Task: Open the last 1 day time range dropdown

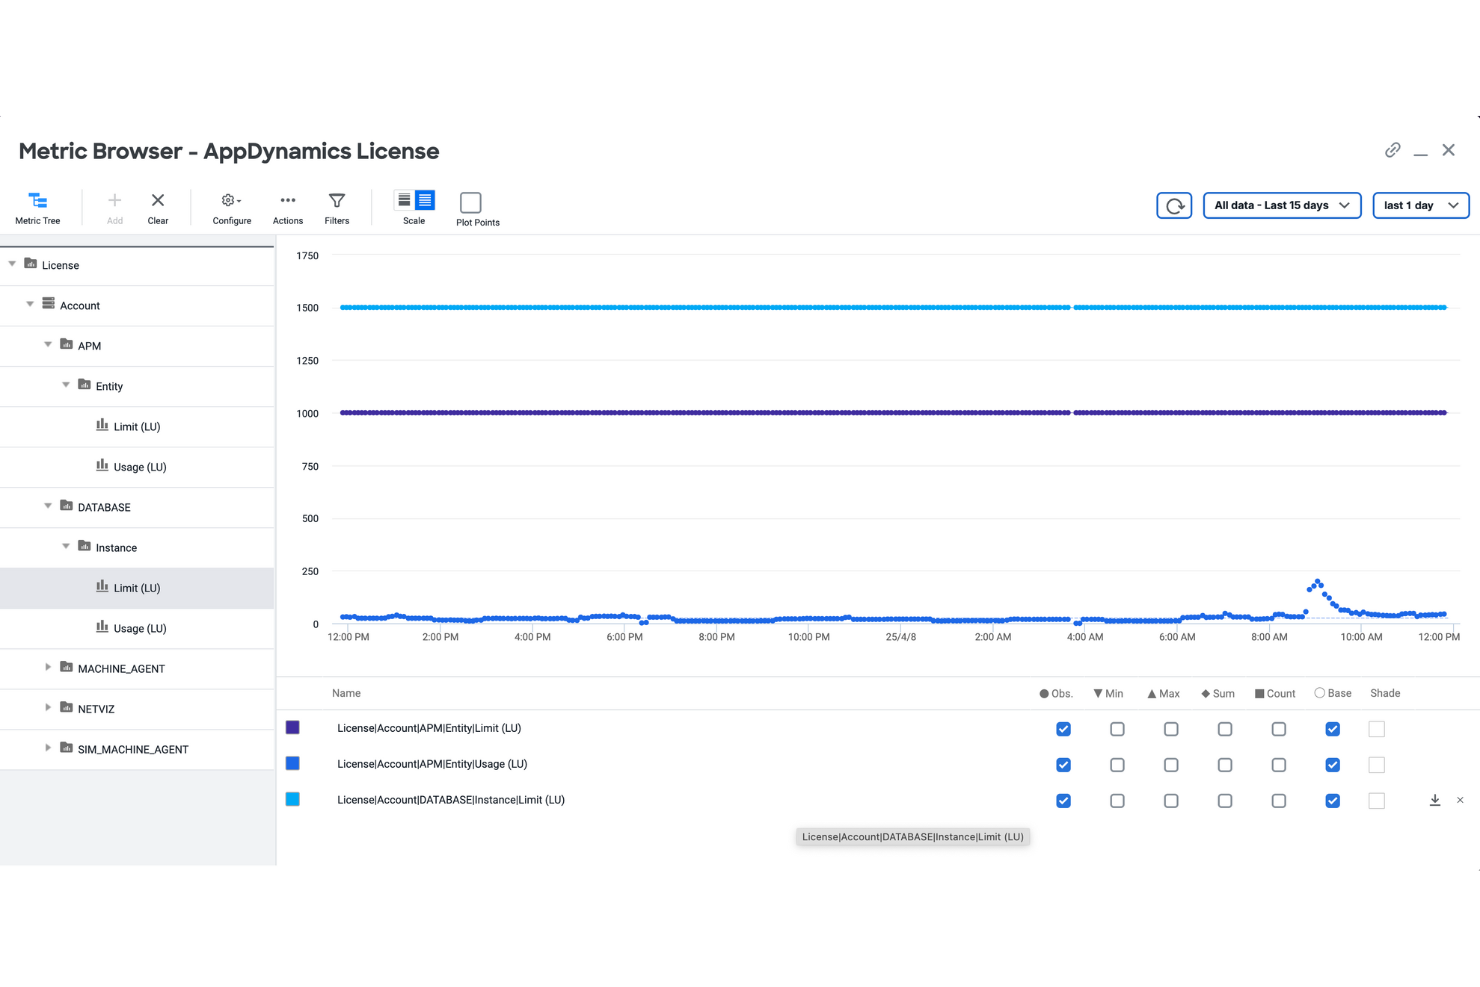Action: coord(1421,205)
